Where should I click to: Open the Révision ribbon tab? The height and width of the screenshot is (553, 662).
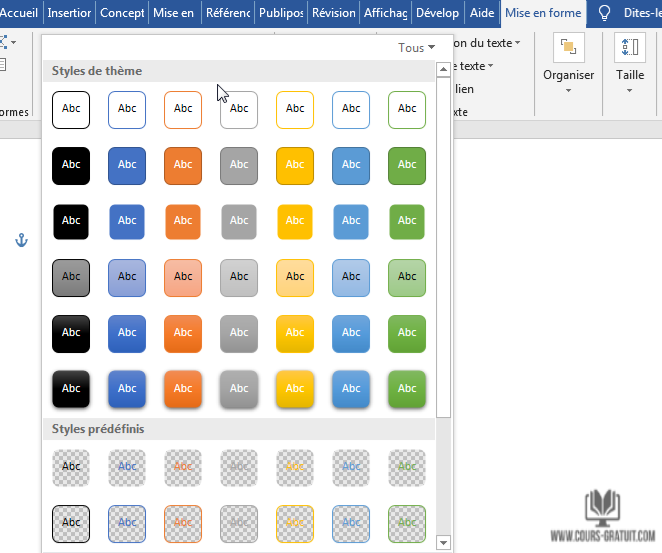coord(333,13)
